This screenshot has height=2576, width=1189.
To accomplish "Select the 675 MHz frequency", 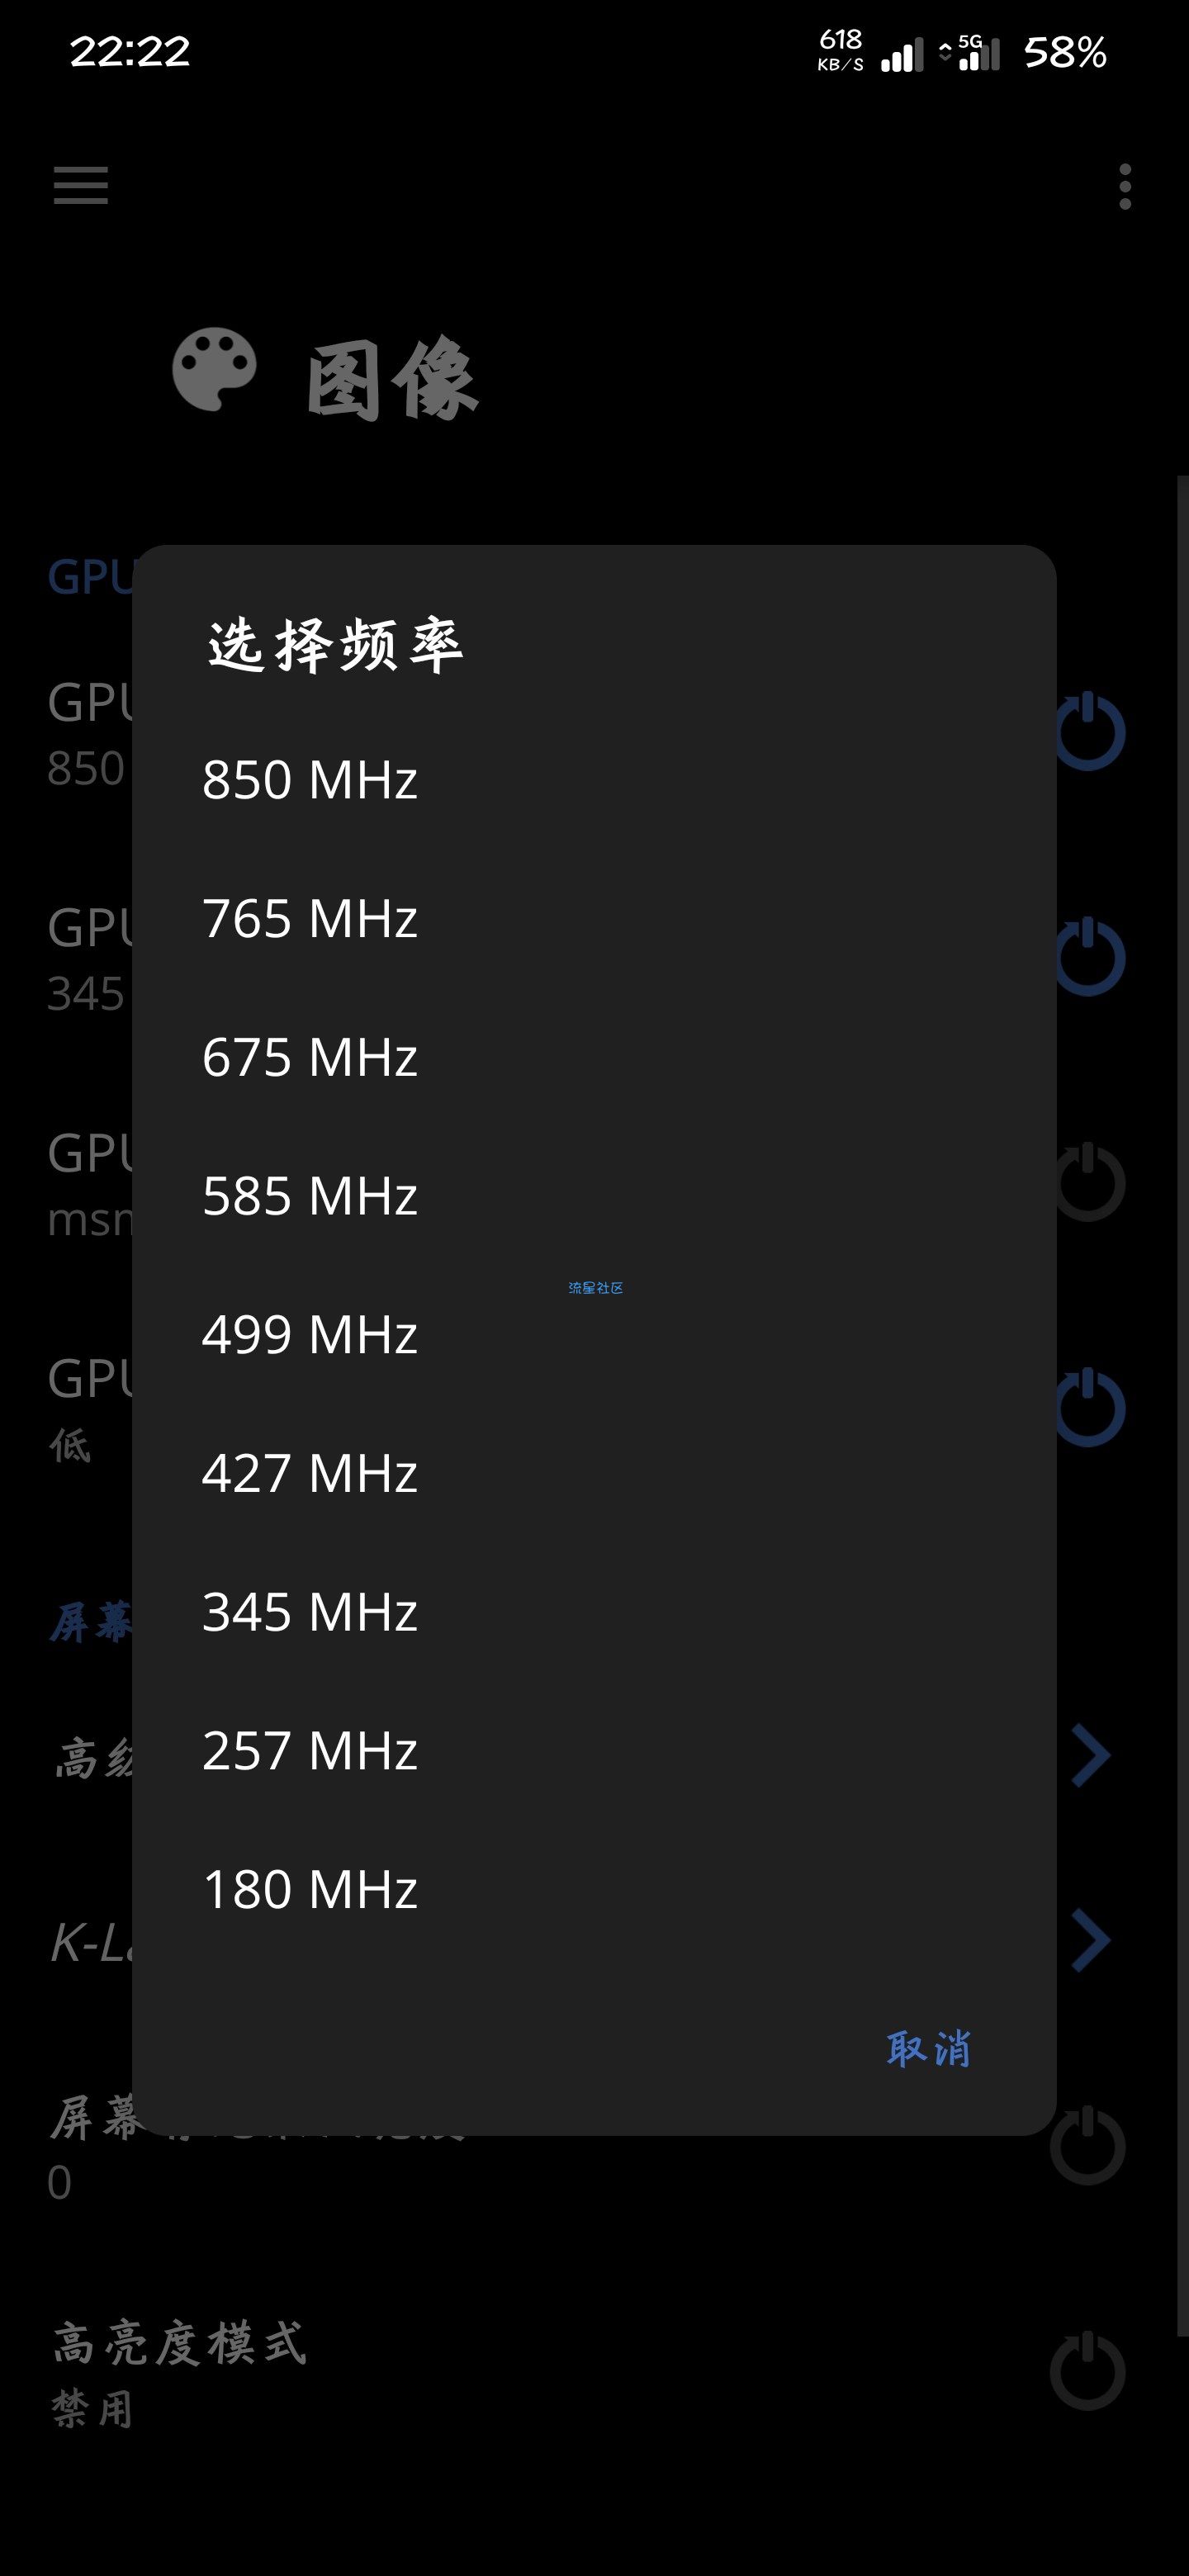I will point(310,1057).
